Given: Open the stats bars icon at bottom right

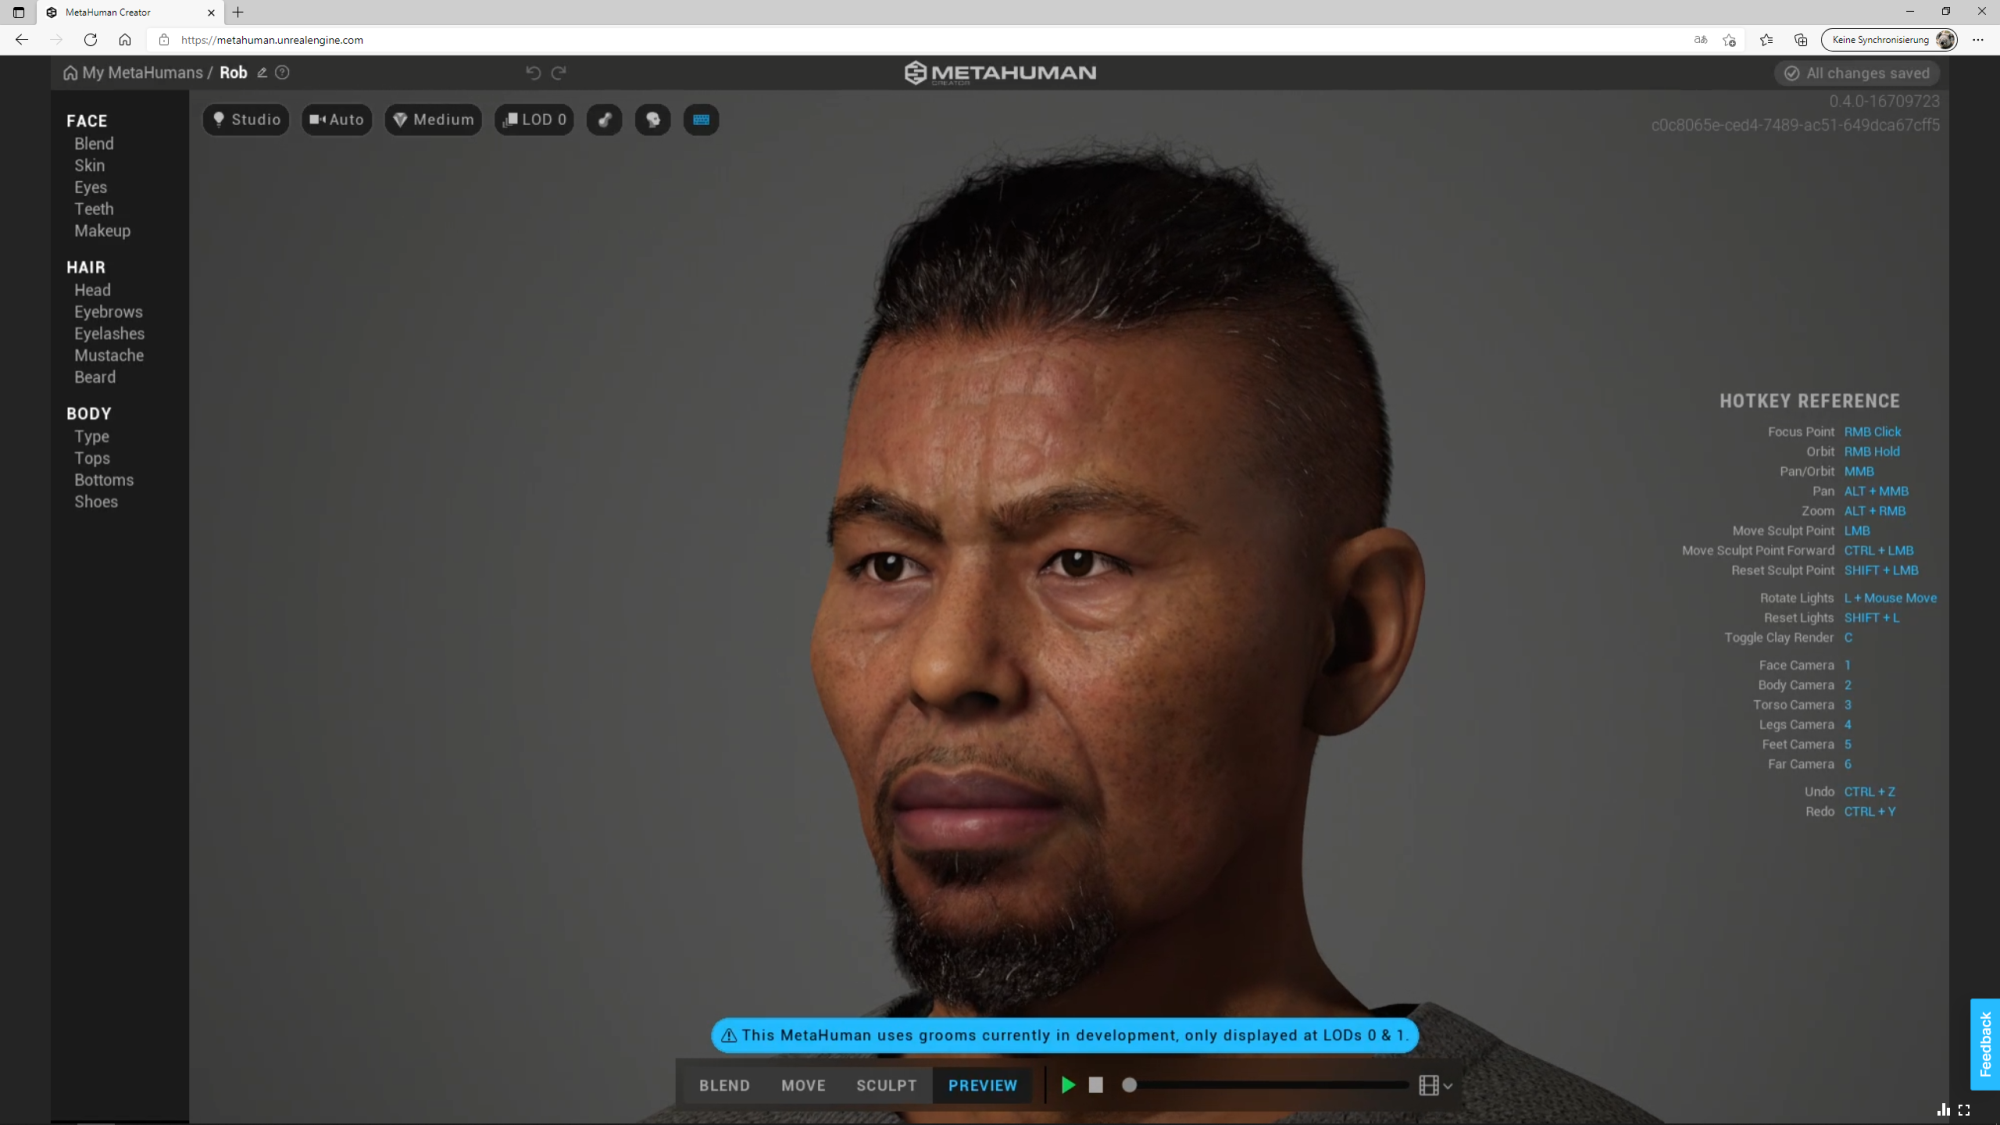Looking at the screenshot, I should click(x=1943, y=1110).
